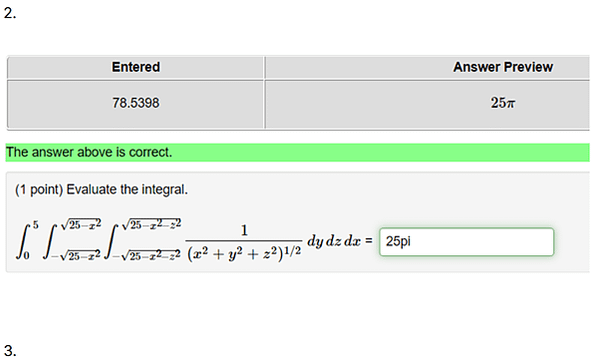
Task: Click the inner integral's upper limit √(25−x²−z²)
Action: pyautogui.click(x=151, y=224)
